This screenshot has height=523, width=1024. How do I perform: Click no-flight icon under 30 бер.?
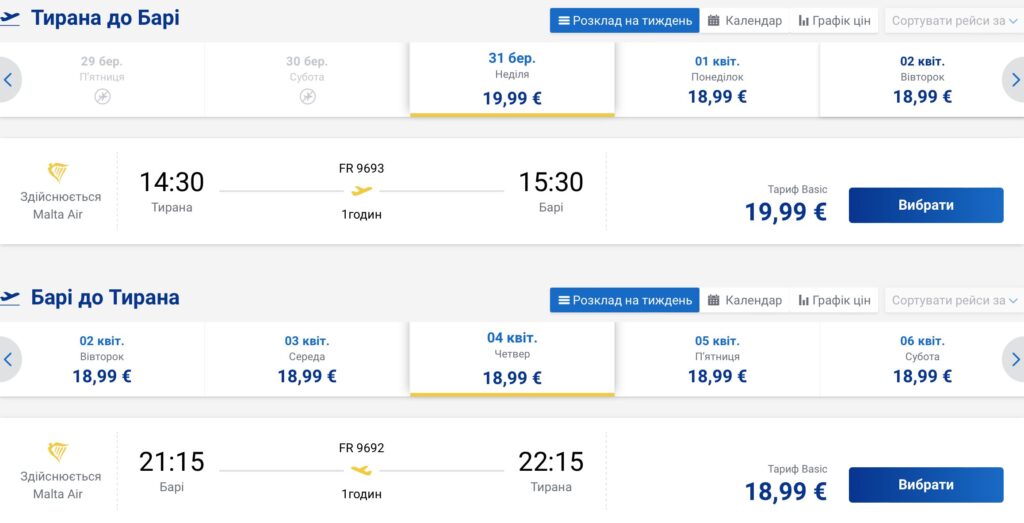pos(308,97)
